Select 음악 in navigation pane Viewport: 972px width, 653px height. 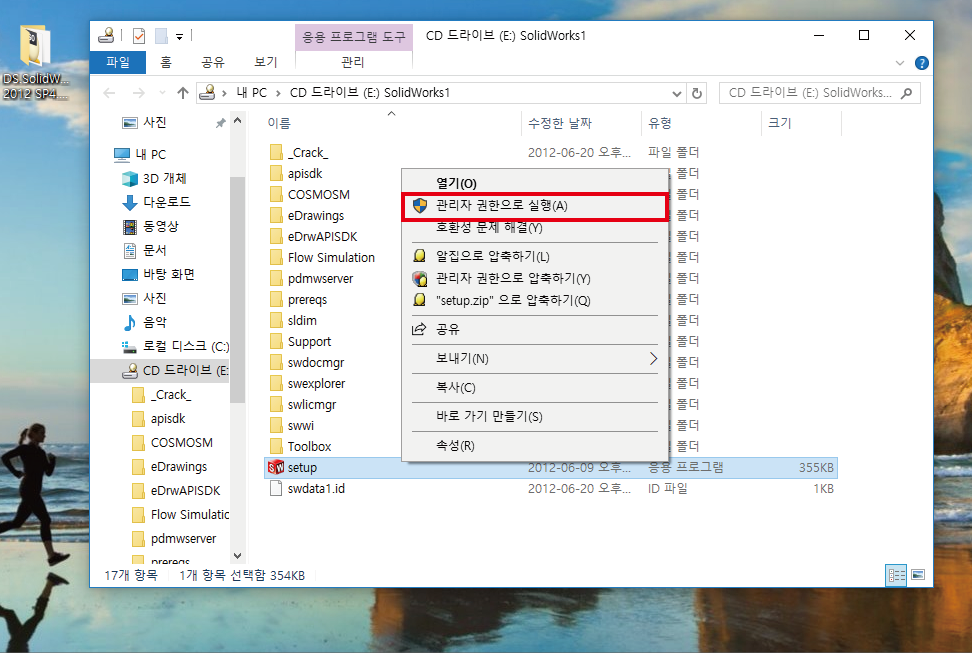[x=144, y=322]
